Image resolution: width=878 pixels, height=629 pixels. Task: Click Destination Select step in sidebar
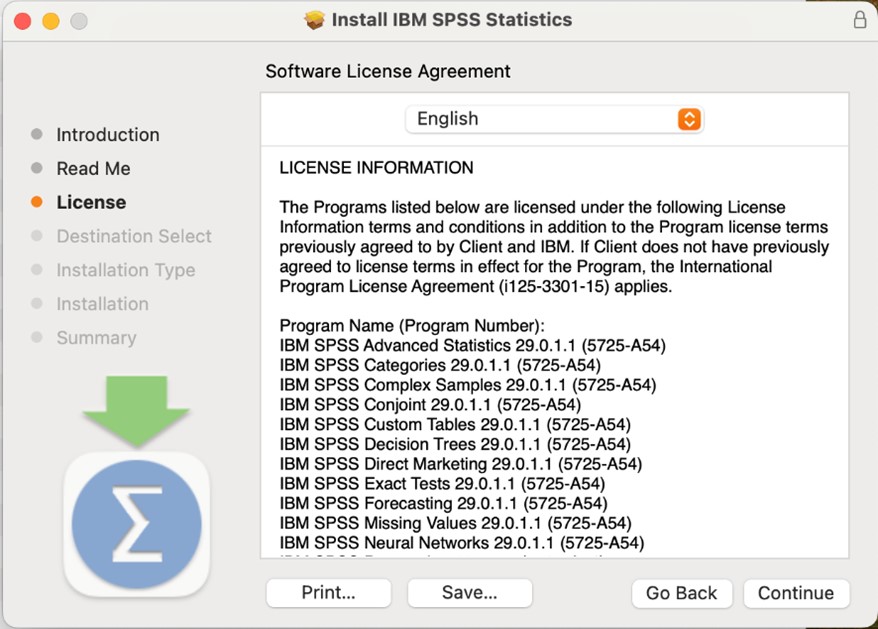pyautogui.click(x=134, y=236)
